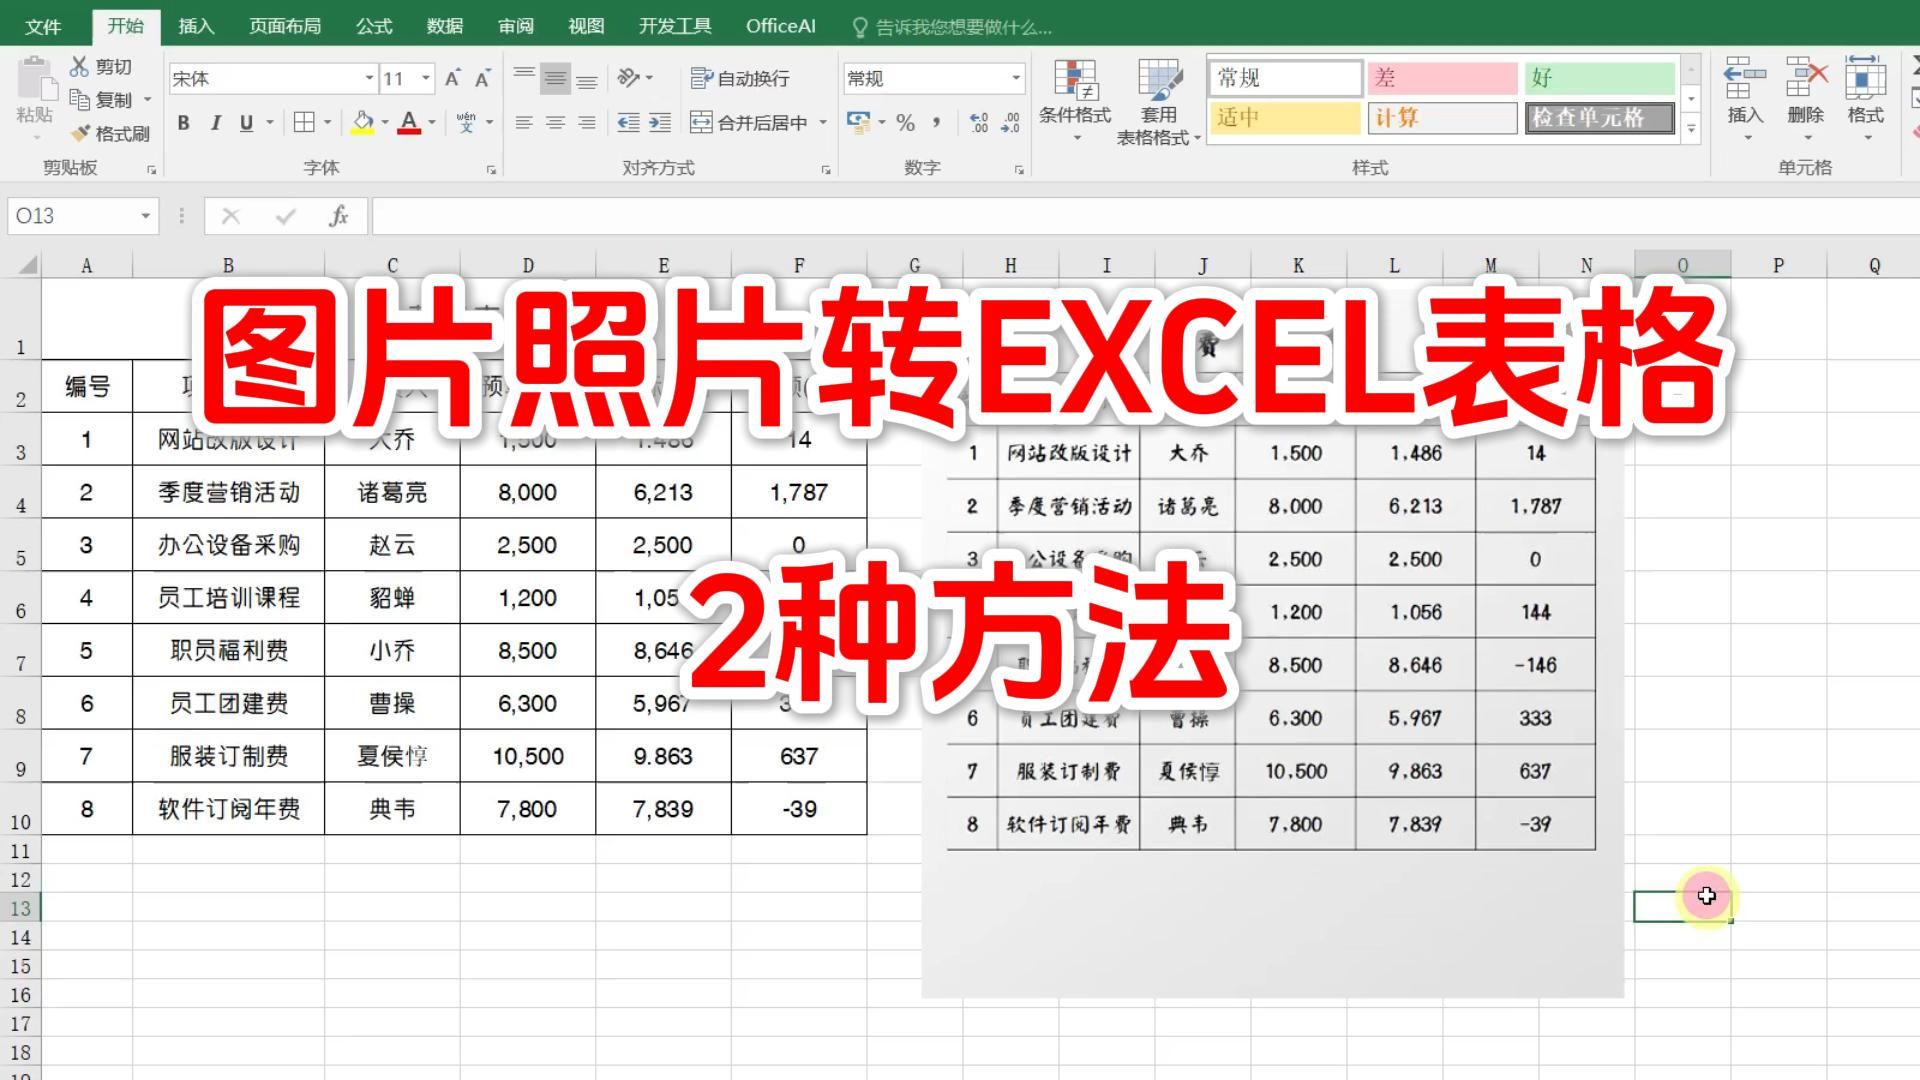This screenshot has width=1920, height=1080.
Task: Click the phonetic guide (wén) icon
Action: 466,122
